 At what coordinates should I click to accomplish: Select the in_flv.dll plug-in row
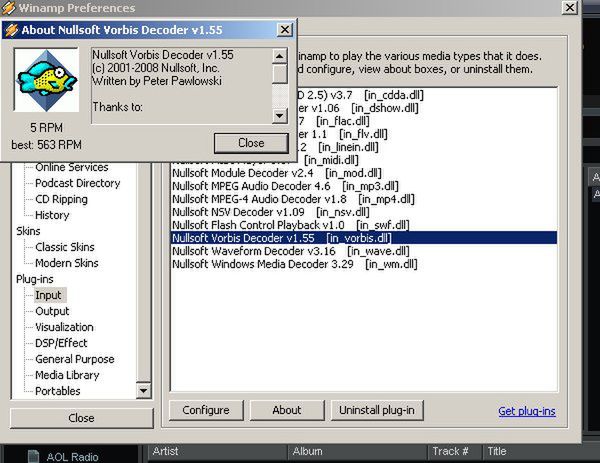click(427, 134)
